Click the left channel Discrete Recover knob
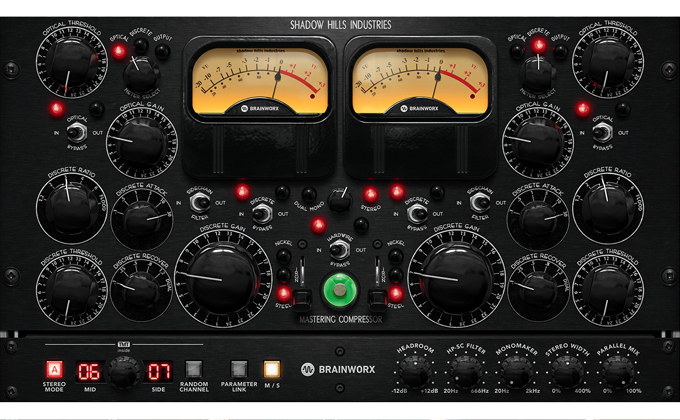 (141, 290)
